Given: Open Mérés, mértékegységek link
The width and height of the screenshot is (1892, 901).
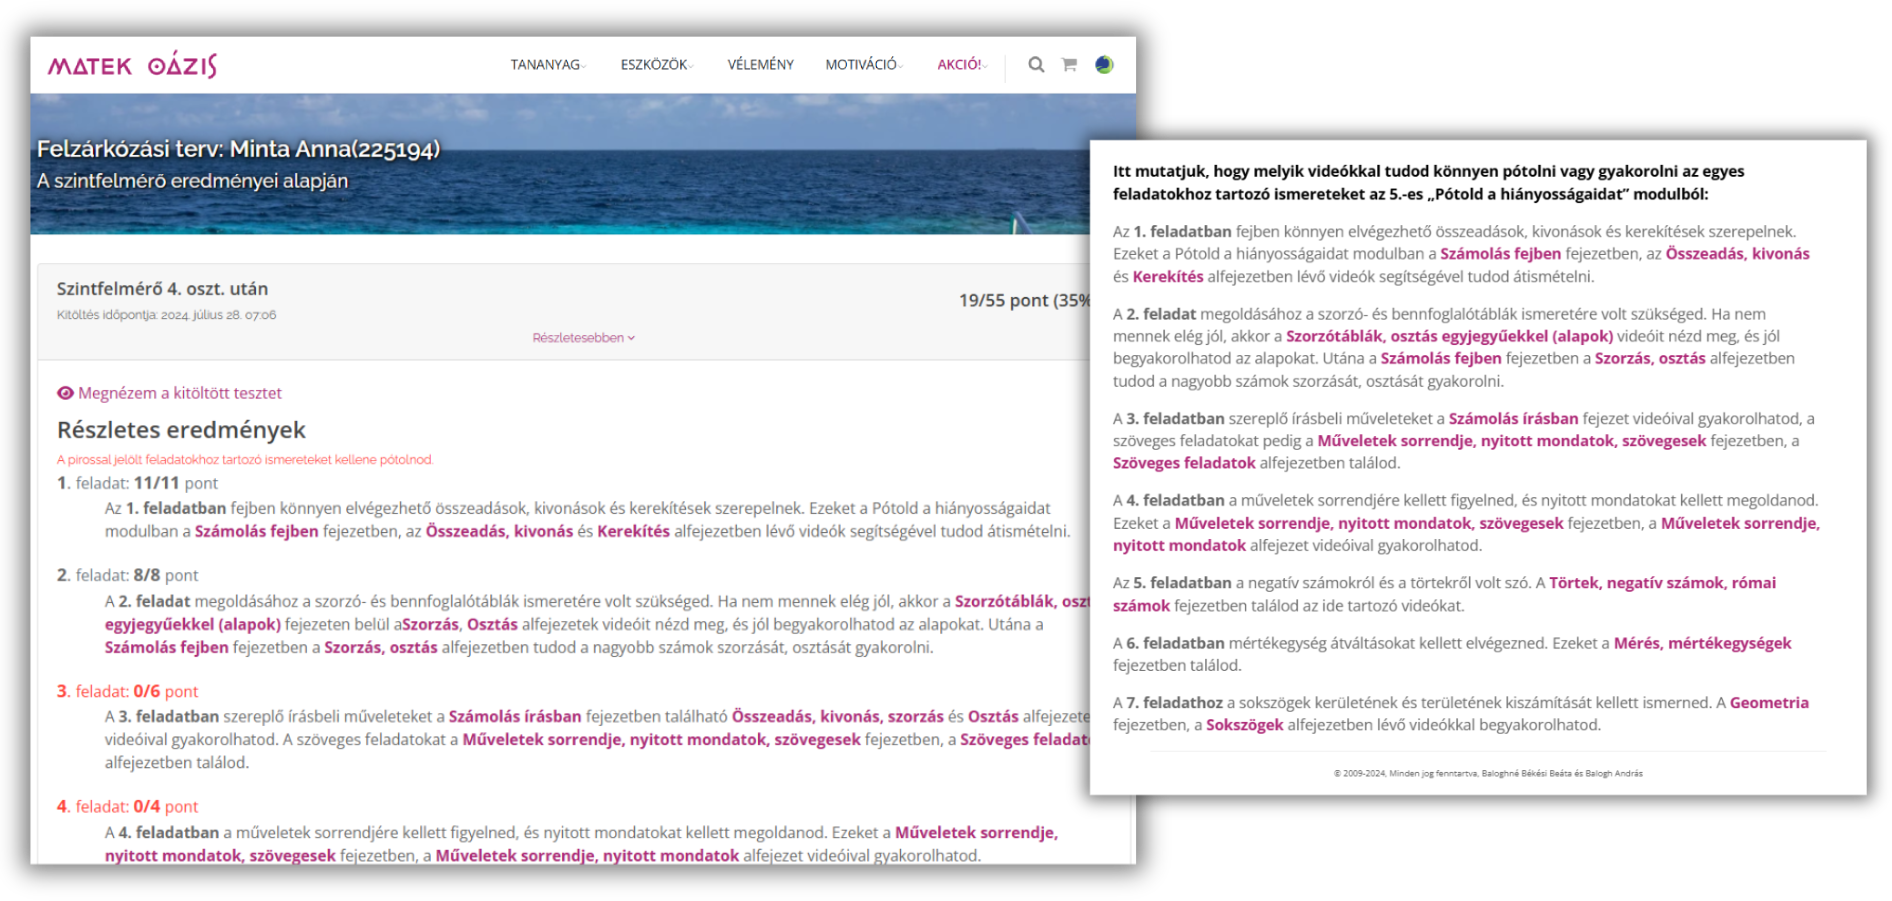Looking at the screenshot, I should [1702, 643].
